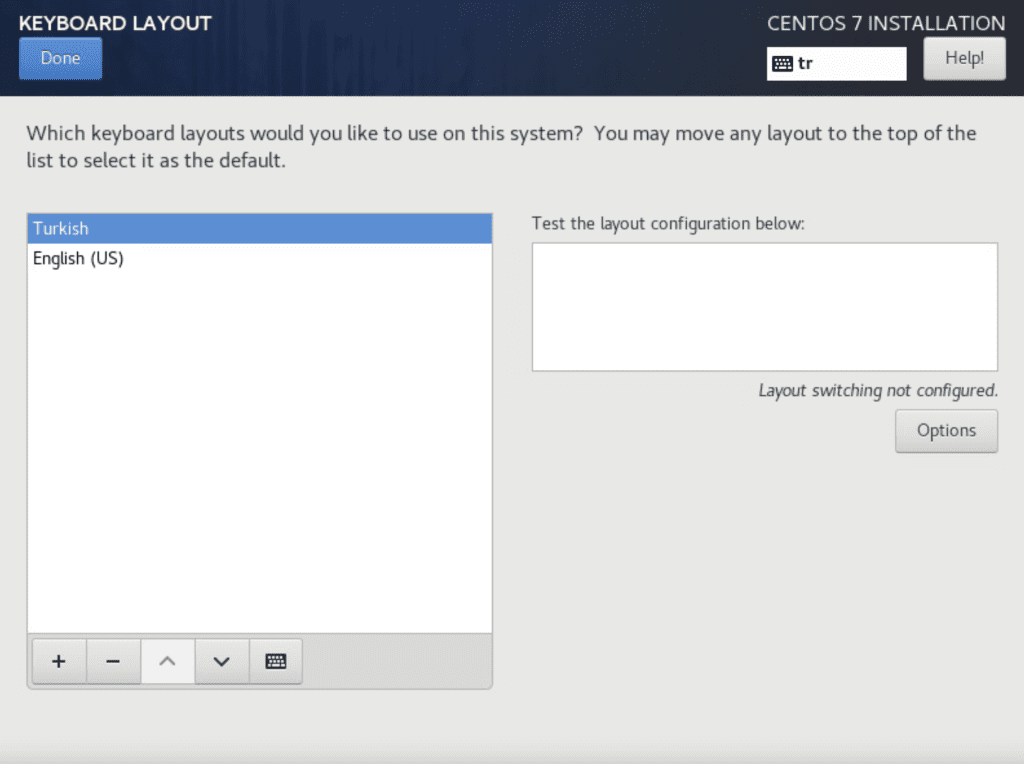Open layout switching Options

pos(946,430)
